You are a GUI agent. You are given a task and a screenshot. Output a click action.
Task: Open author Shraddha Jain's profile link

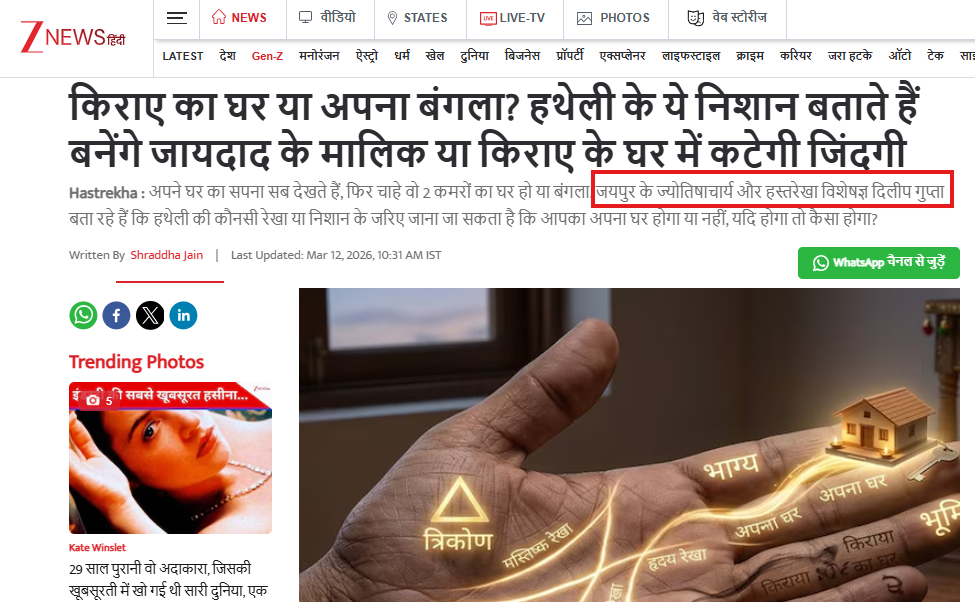(167, 255)
